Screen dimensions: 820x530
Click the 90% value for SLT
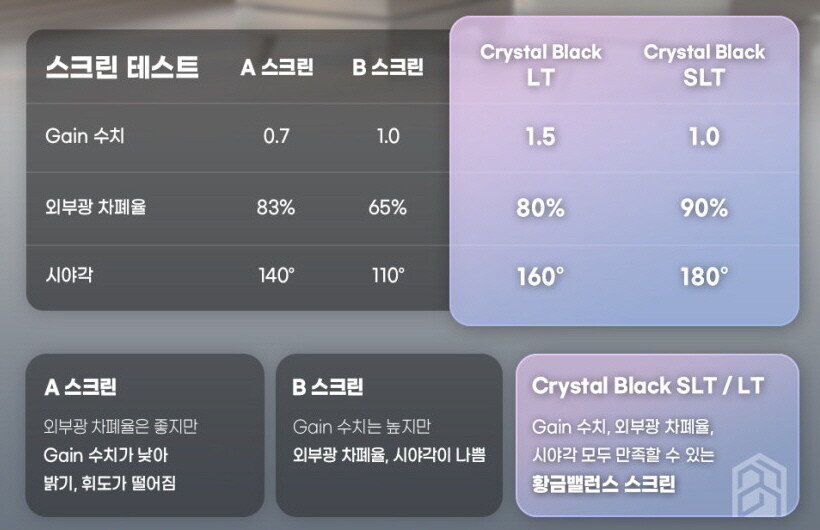704,208
